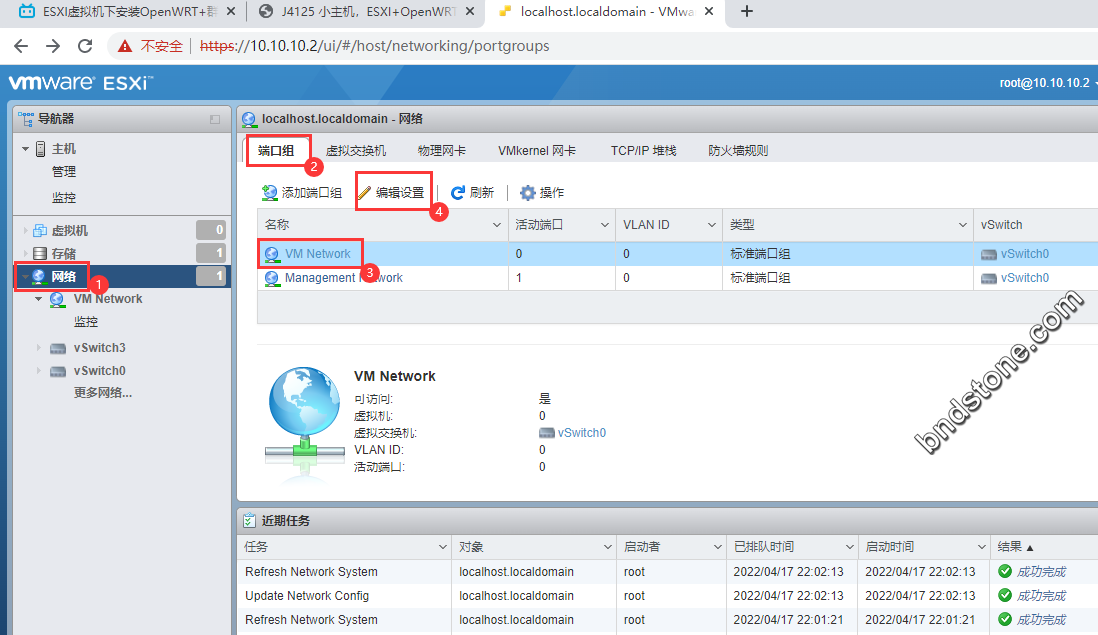This screenshot has height=635, width=1098.
Task: Switch to the 端口组 tab
Action: click(276, 151)
